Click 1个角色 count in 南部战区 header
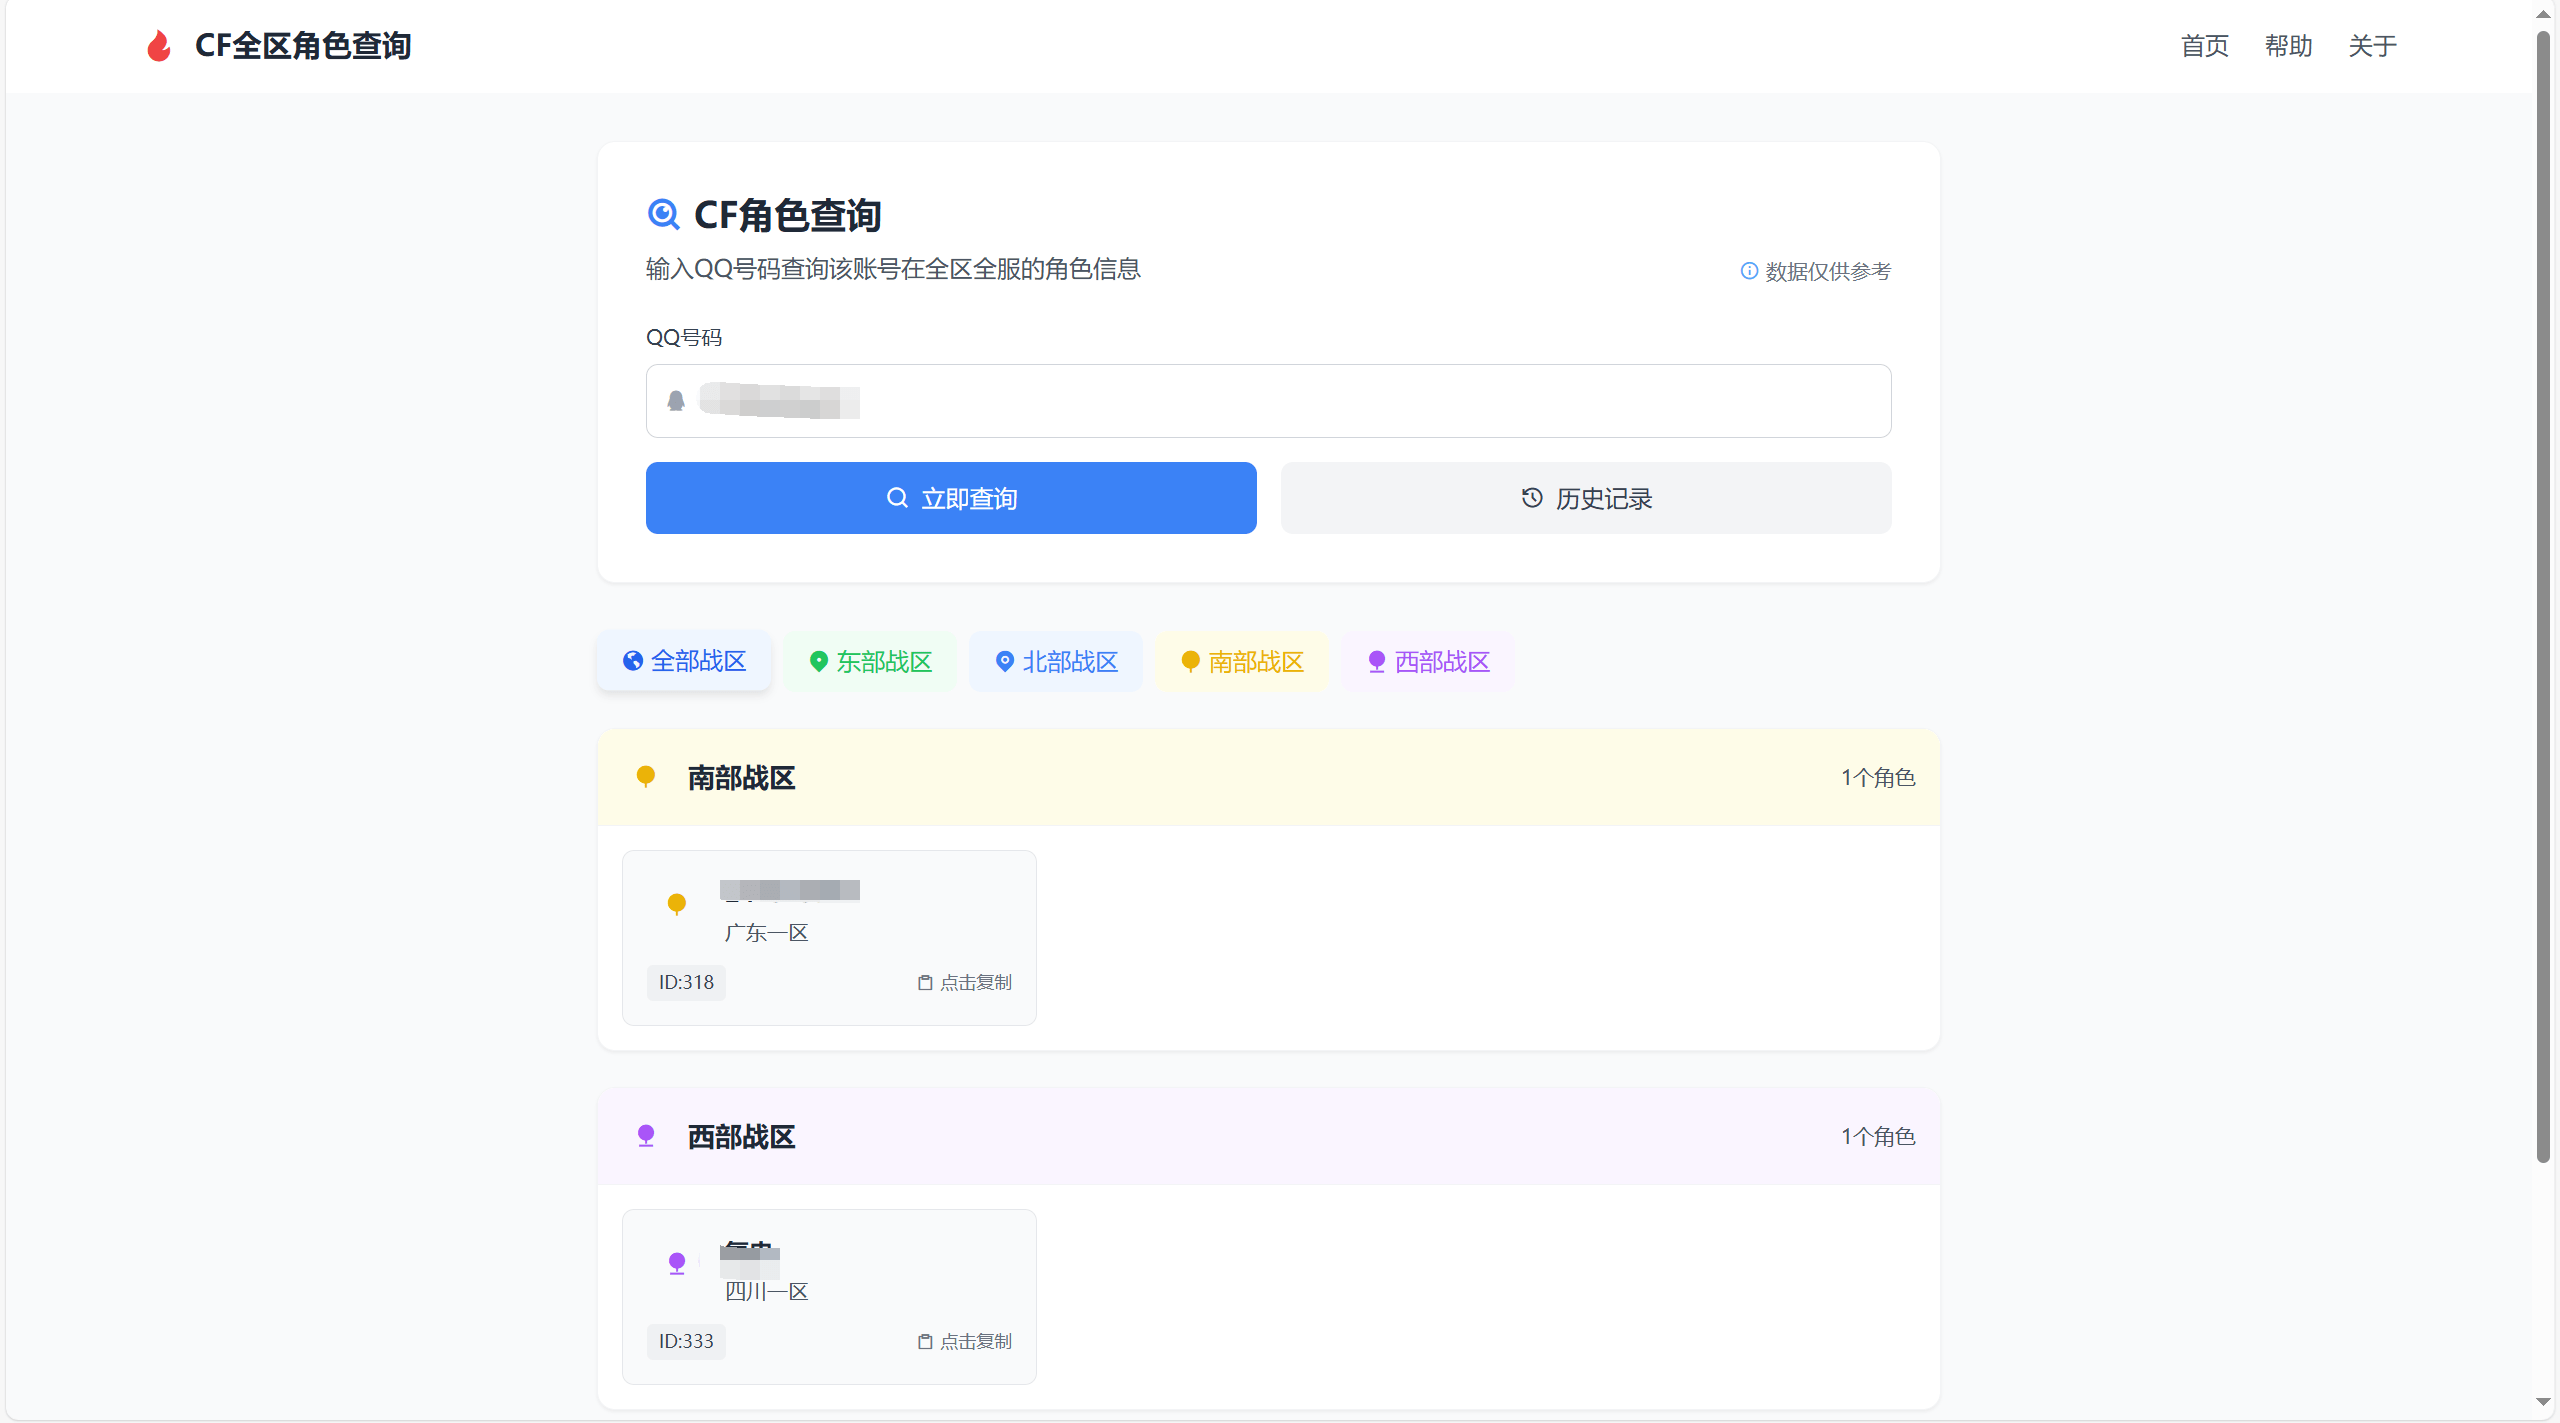Screen dimensions: 2560x1423 click(1878, 778)
